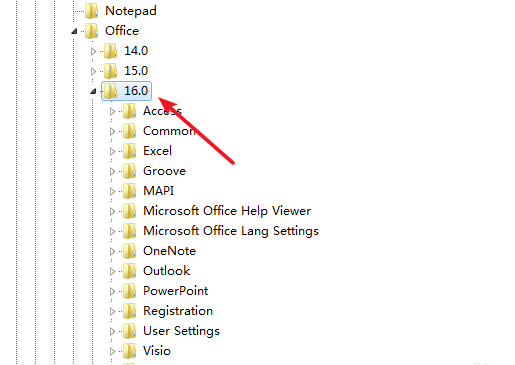Click the OneNote folder icon

[129, 251]
